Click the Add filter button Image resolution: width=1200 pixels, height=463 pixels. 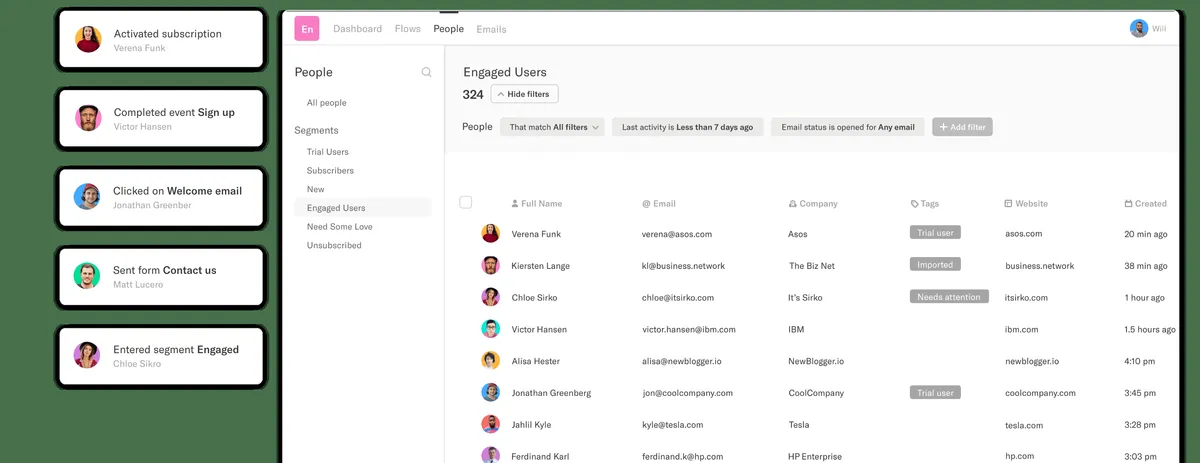click(x=962, y=127)
